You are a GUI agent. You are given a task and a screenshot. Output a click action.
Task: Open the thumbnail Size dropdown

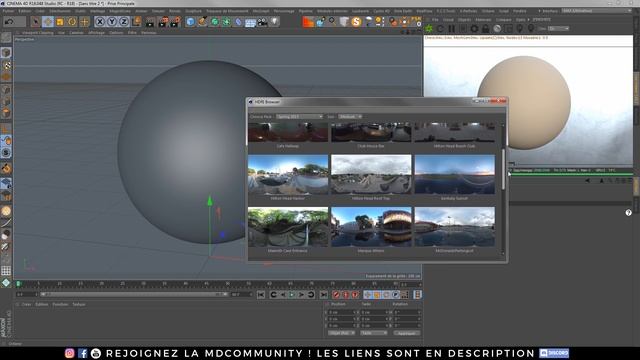click(350, 117)
